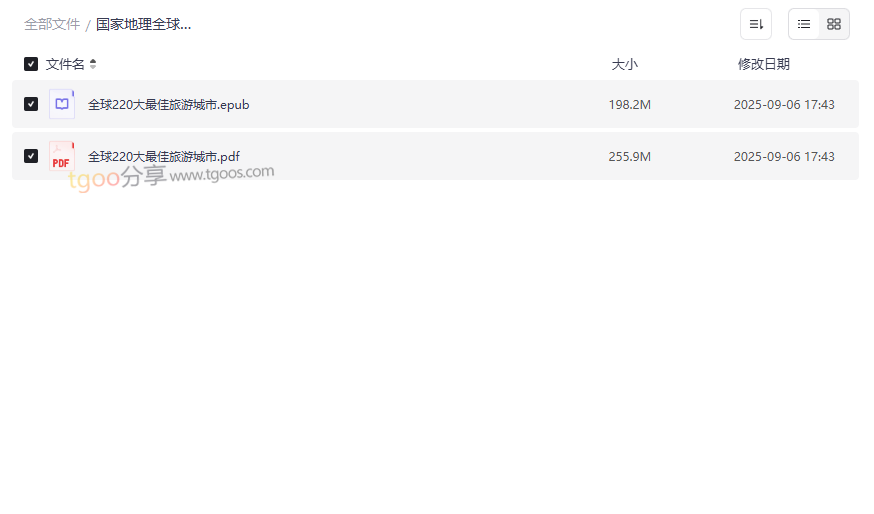This screenshot has width=874, height=514.
Task: Click the 255.9M size of pdf row
Action: coord(629,157)
